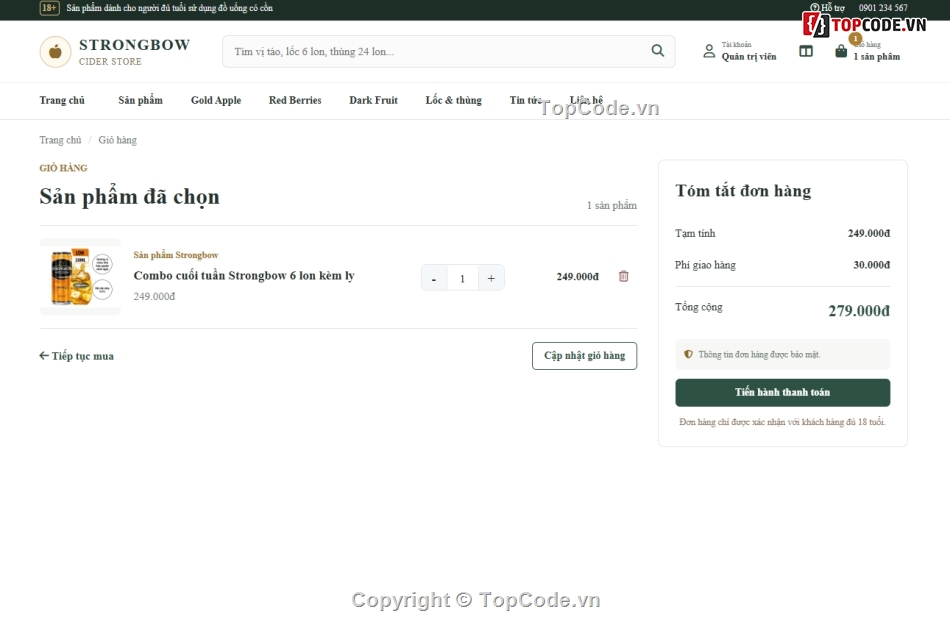Click the Quản trị viên account link
Viewport: 950px width, 631px height.
tap(748, 56)
